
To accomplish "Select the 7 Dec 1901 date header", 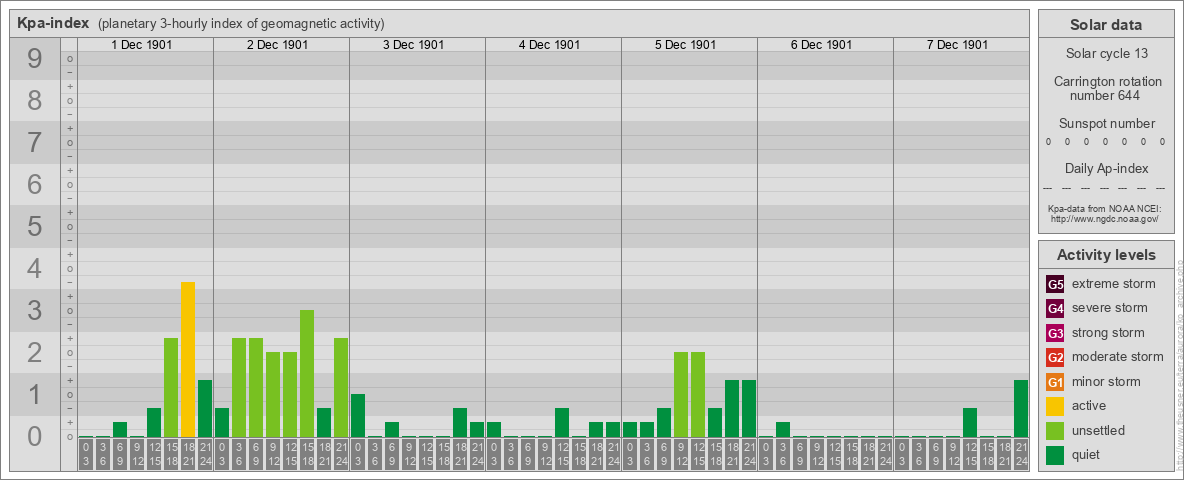I will coord(957,45).
